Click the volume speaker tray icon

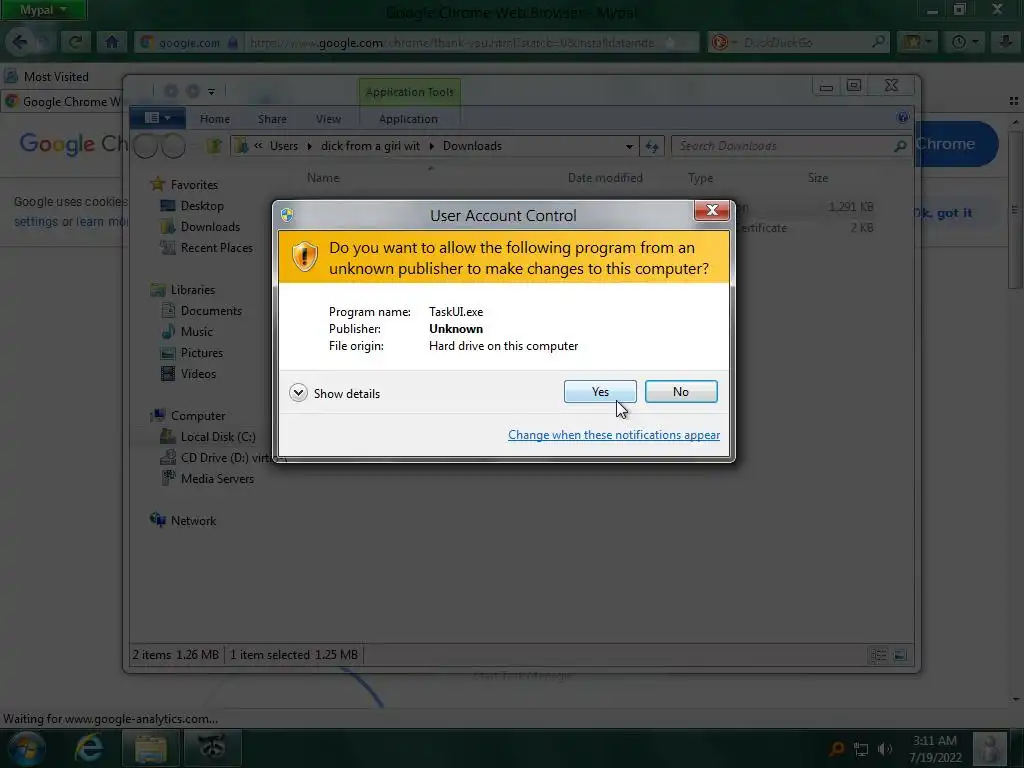[x=885, y=749]
